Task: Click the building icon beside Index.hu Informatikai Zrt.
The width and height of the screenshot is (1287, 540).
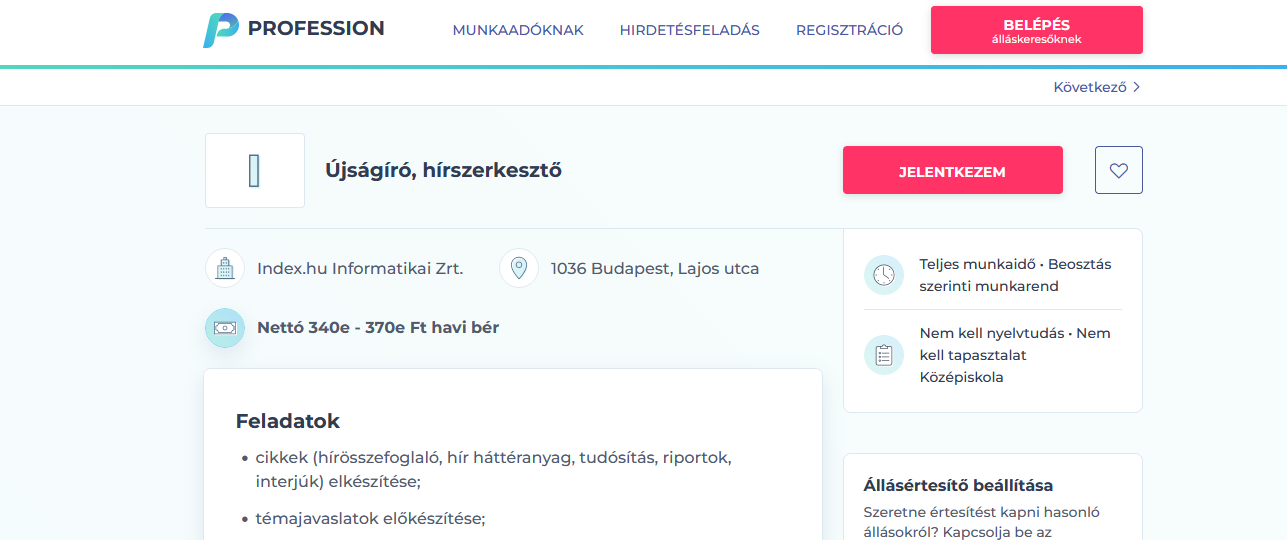Action: click(225, 268)
